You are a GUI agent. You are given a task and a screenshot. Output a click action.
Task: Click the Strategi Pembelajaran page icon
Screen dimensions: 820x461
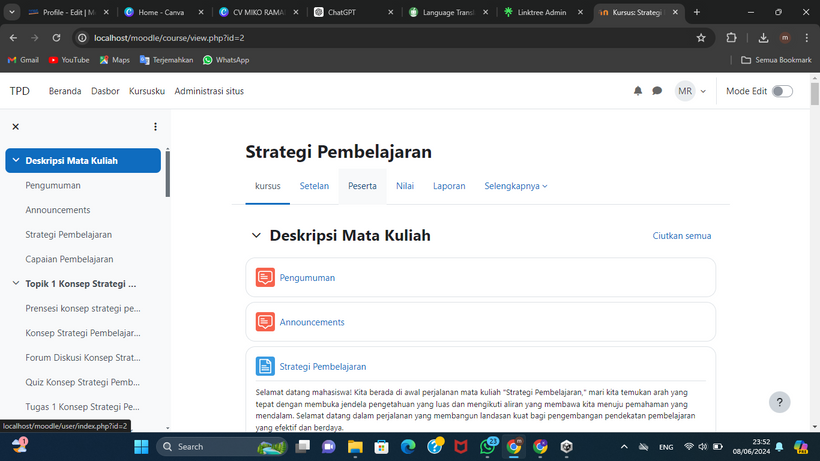tap(265, 366)
